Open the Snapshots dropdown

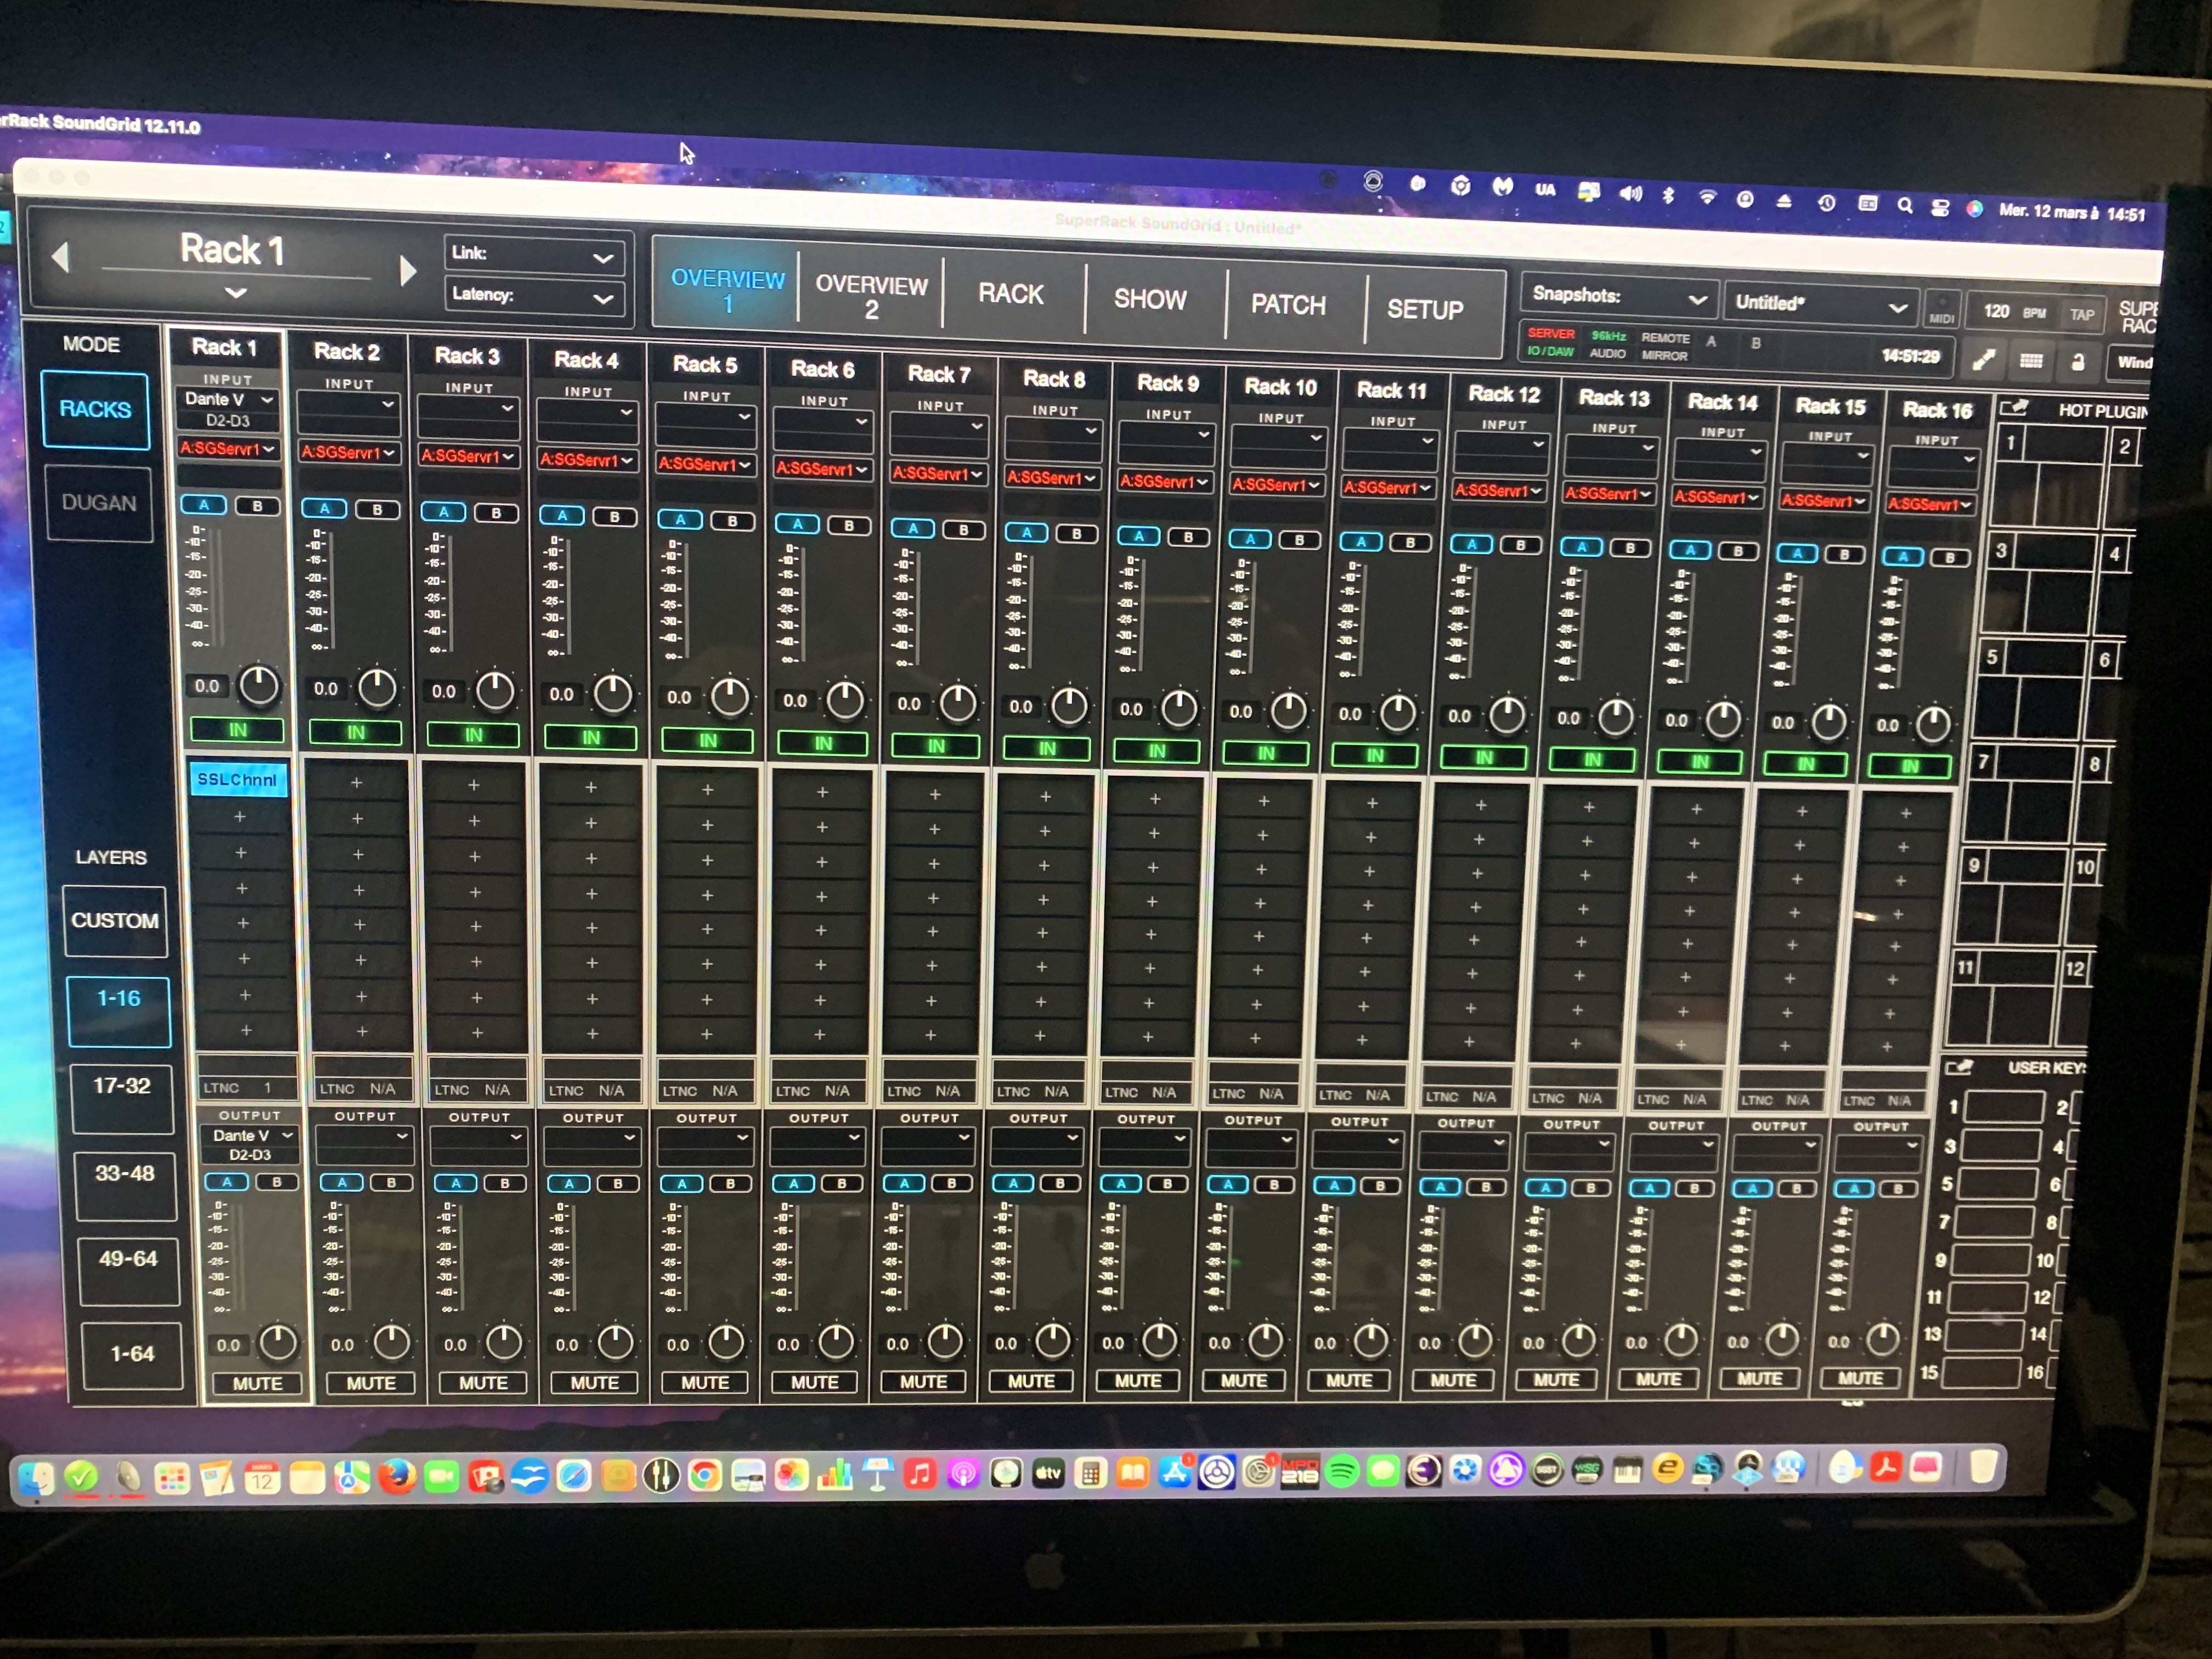coord(1619,297)
